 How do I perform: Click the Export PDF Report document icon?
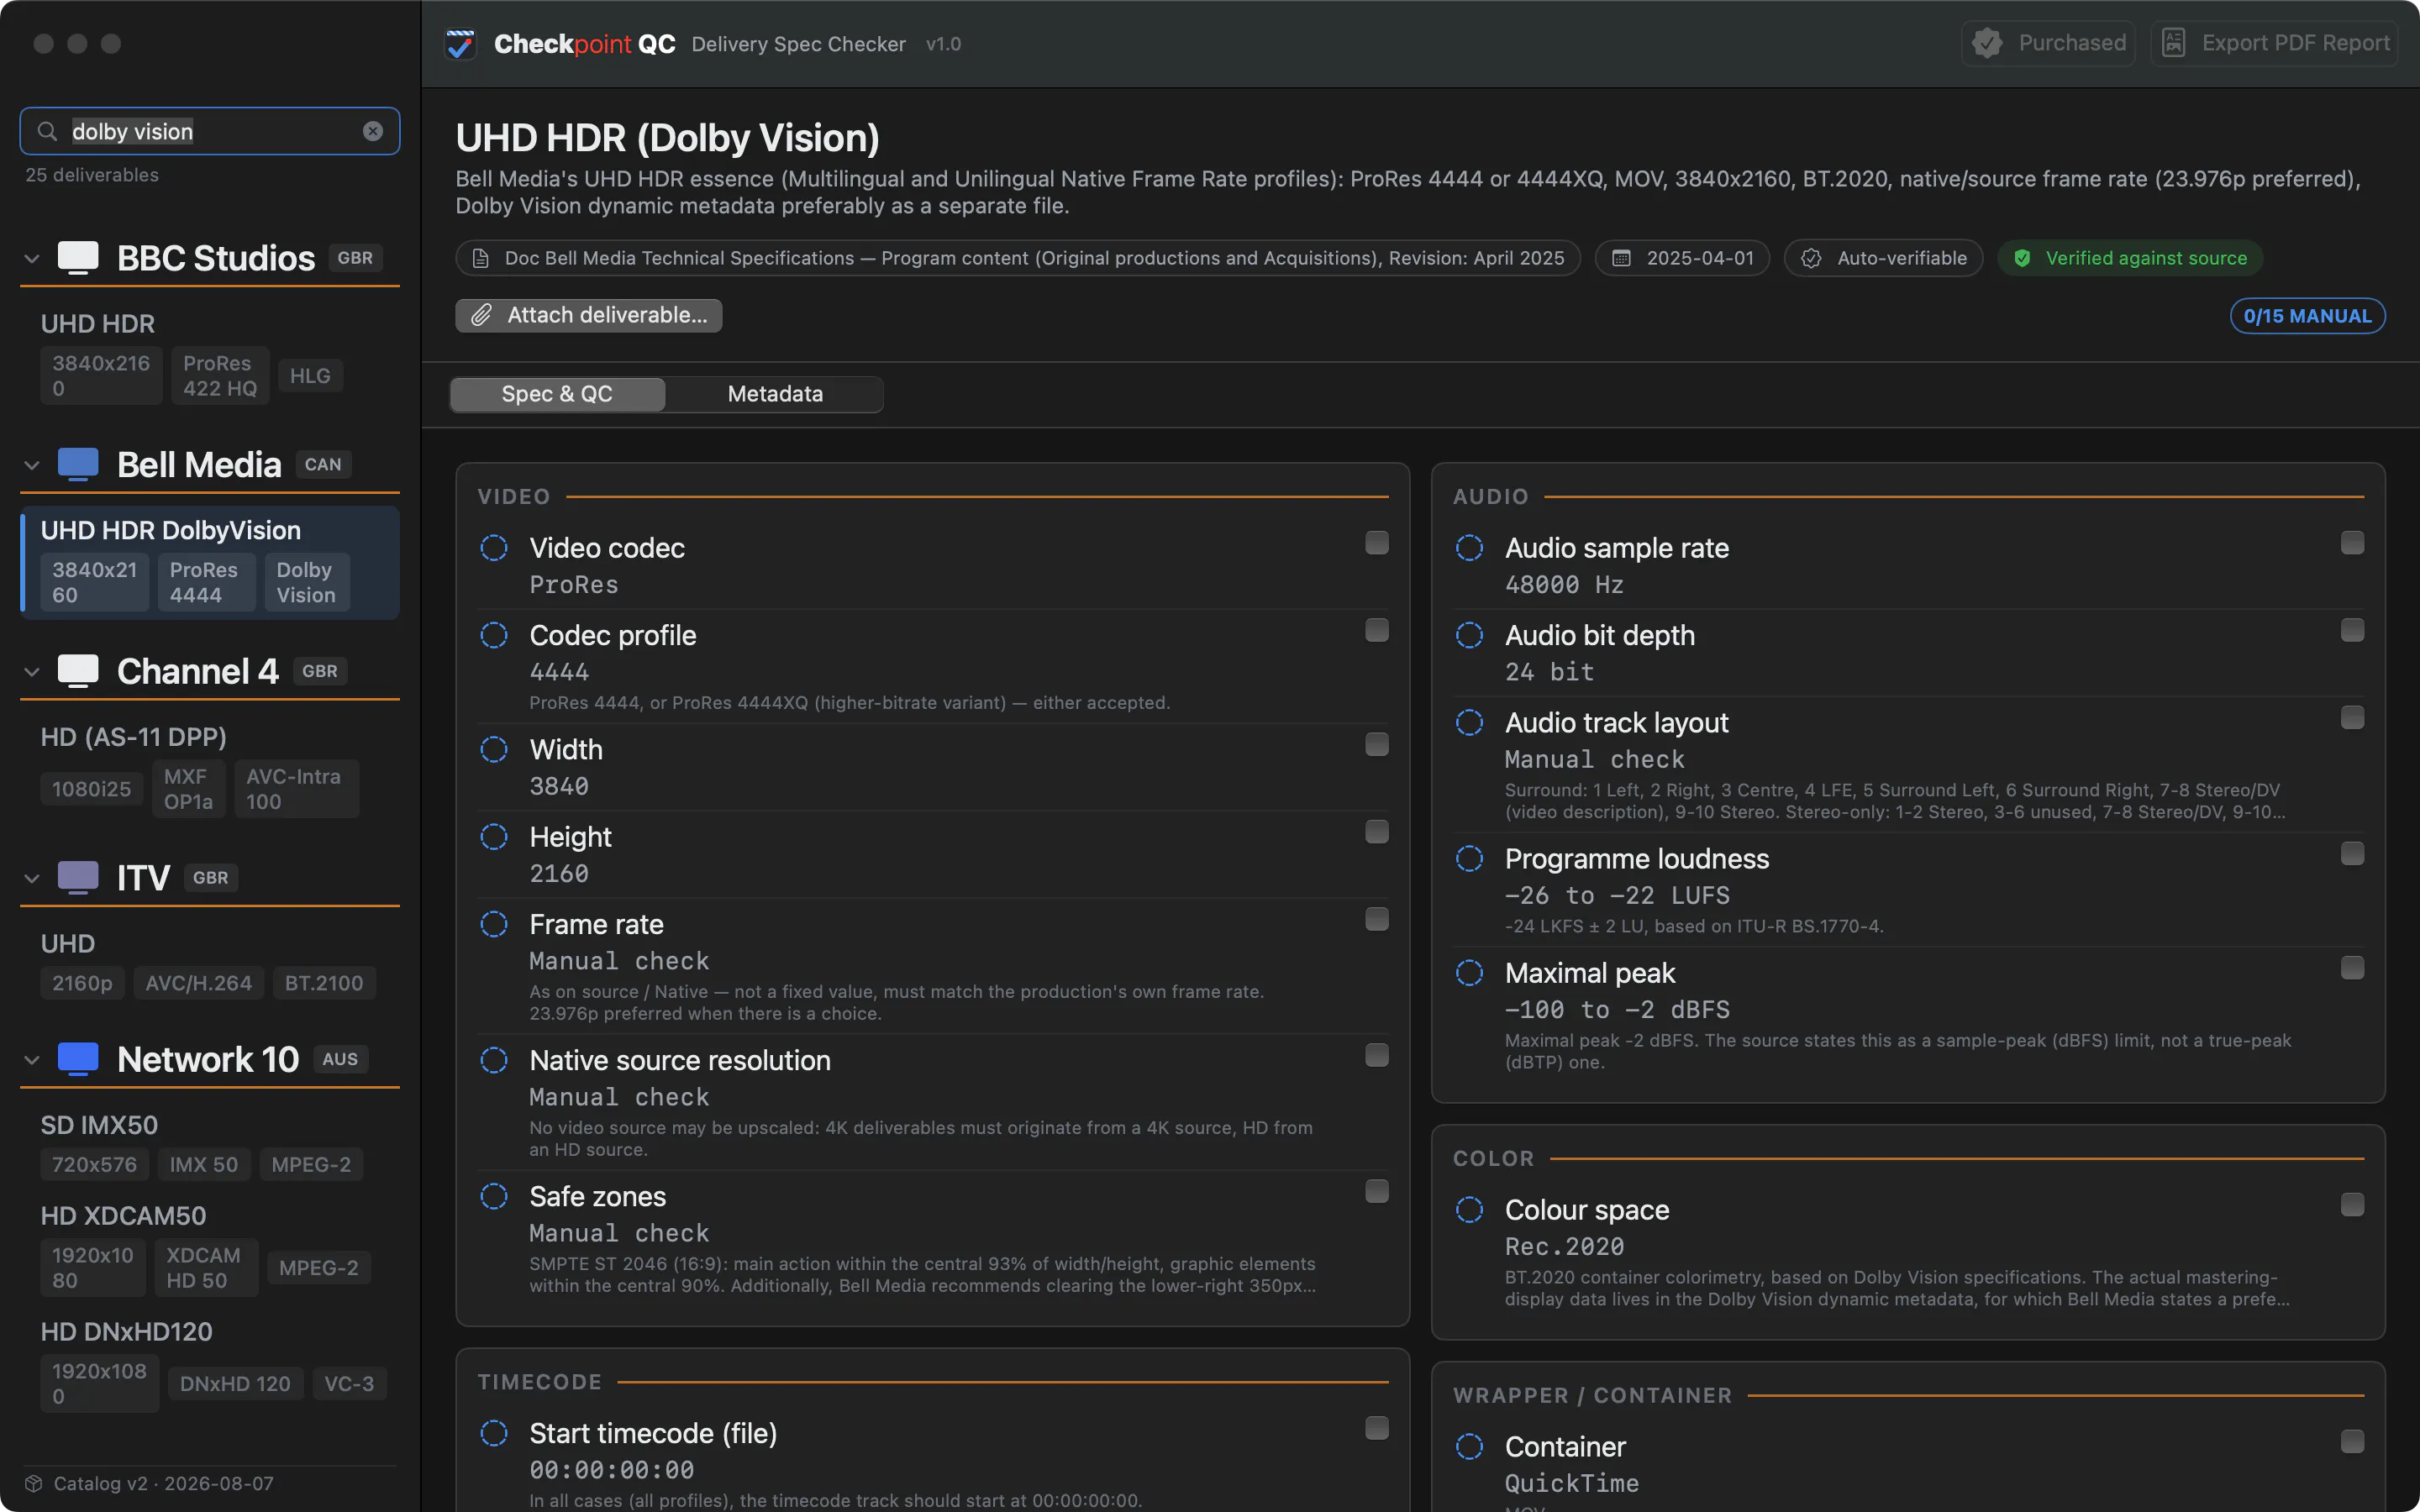coord(2173,43)
